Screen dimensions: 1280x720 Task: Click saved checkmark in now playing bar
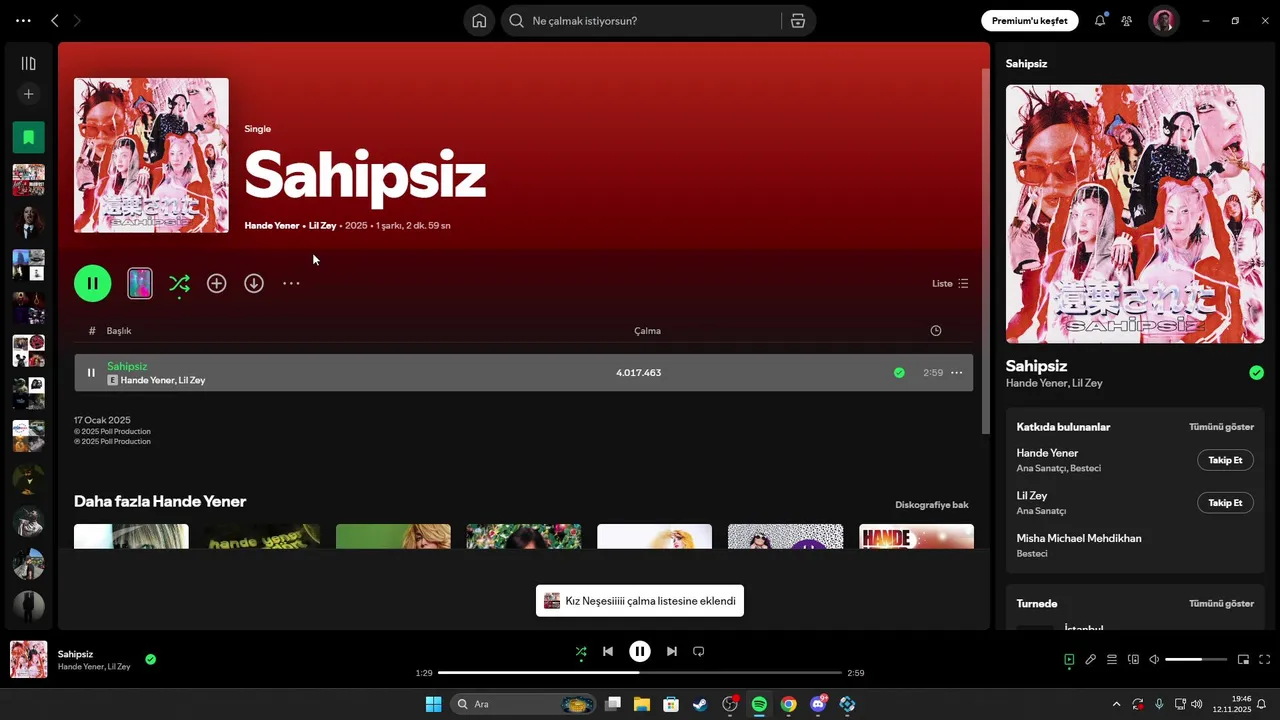point(150,659)
